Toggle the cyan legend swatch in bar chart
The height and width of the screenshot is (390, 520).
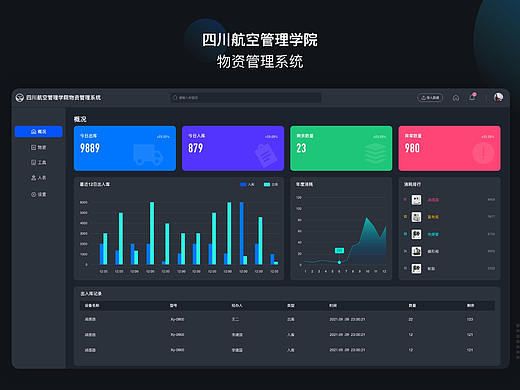click(267, 184)
